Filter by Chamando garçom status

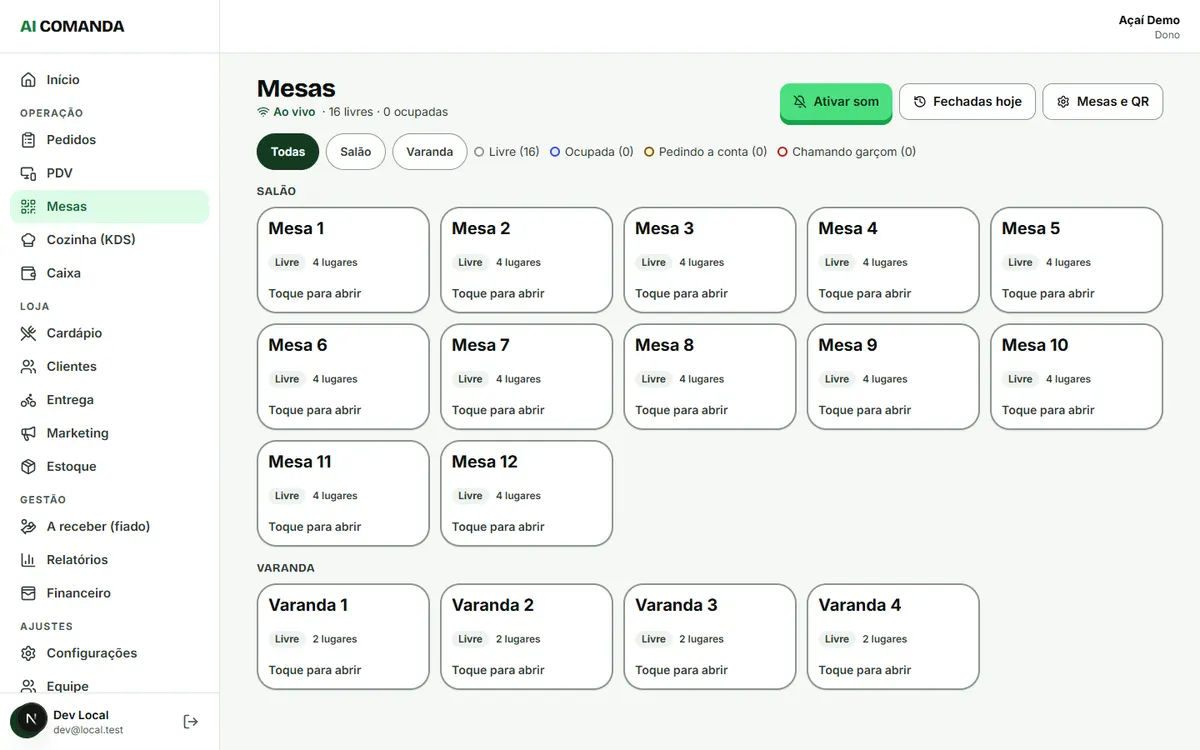[847, 152]
